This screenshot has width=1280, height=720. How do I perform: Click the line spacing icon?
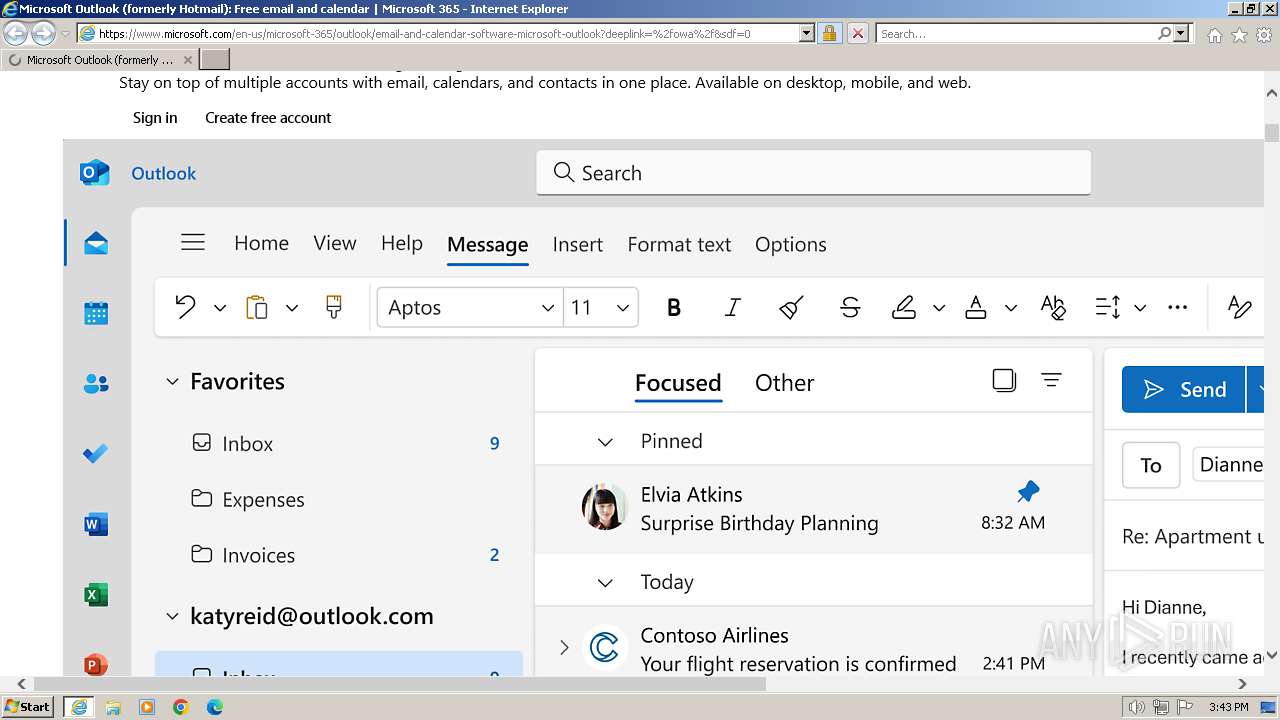pos(1108,307)
